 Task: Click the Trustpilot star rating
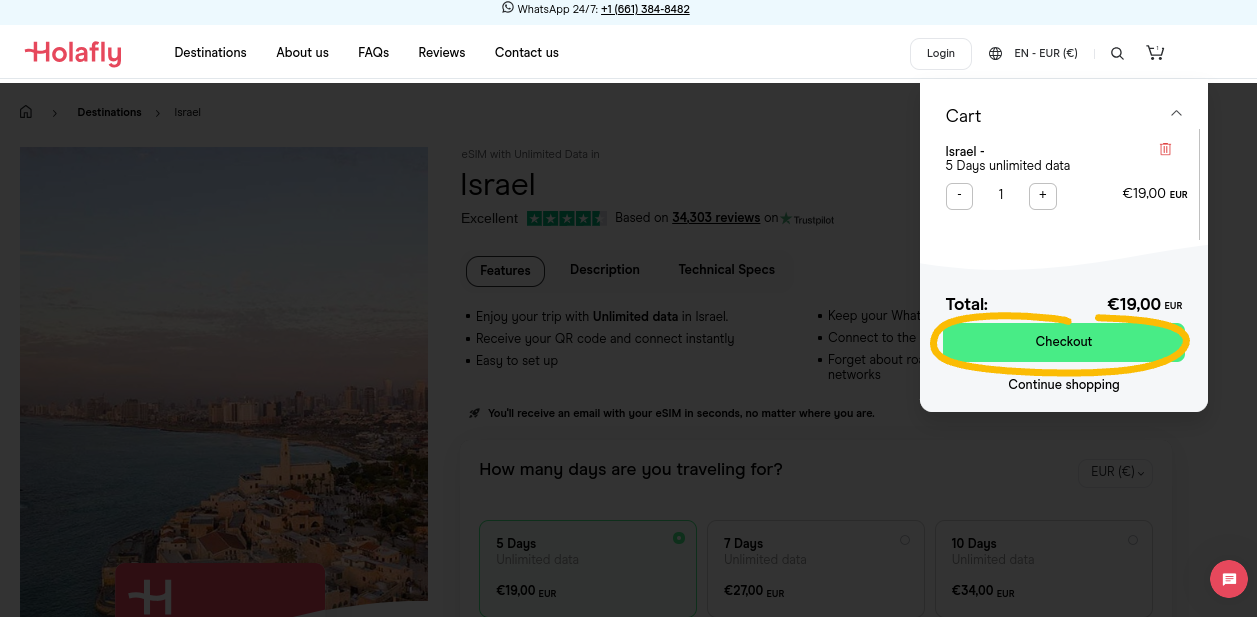click(566, 218)
